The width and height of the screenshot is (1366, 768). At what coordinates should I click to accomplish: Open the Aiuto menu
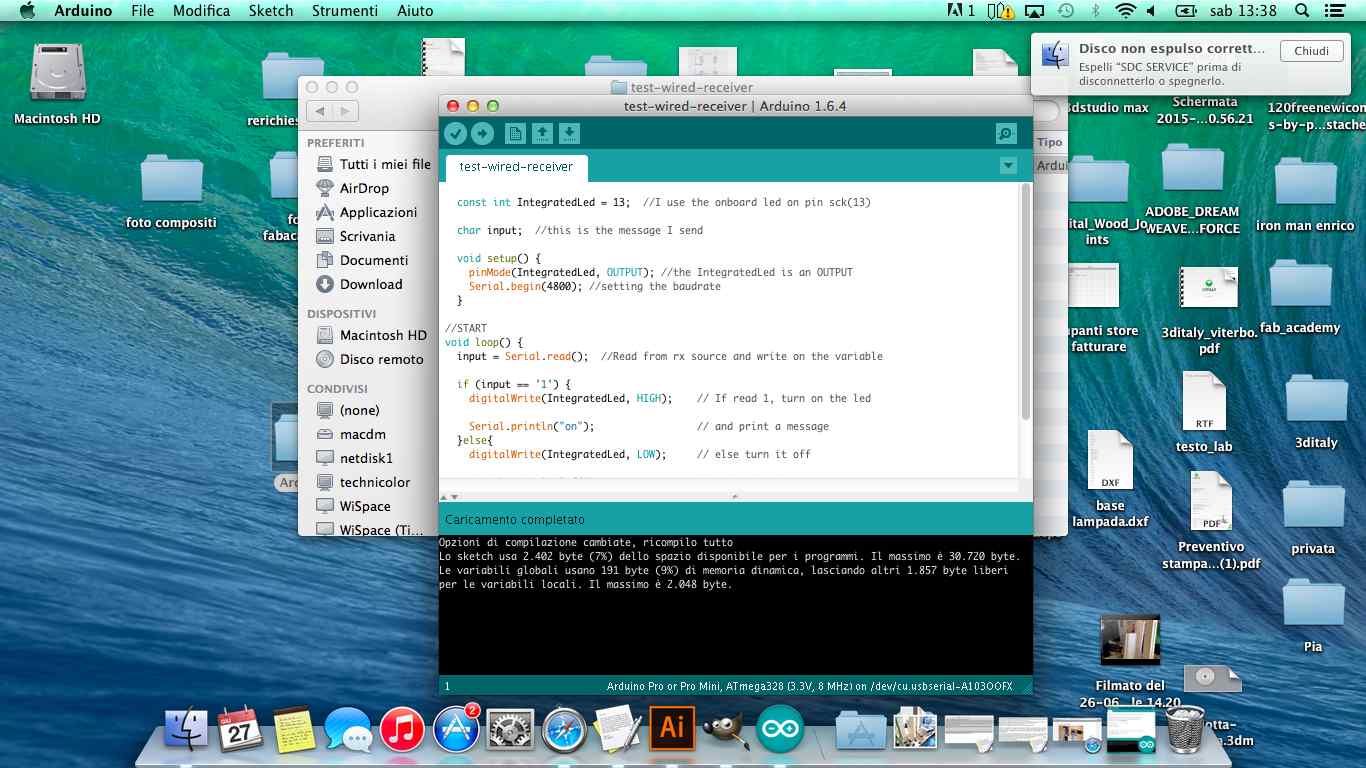(x=415, y=11)
